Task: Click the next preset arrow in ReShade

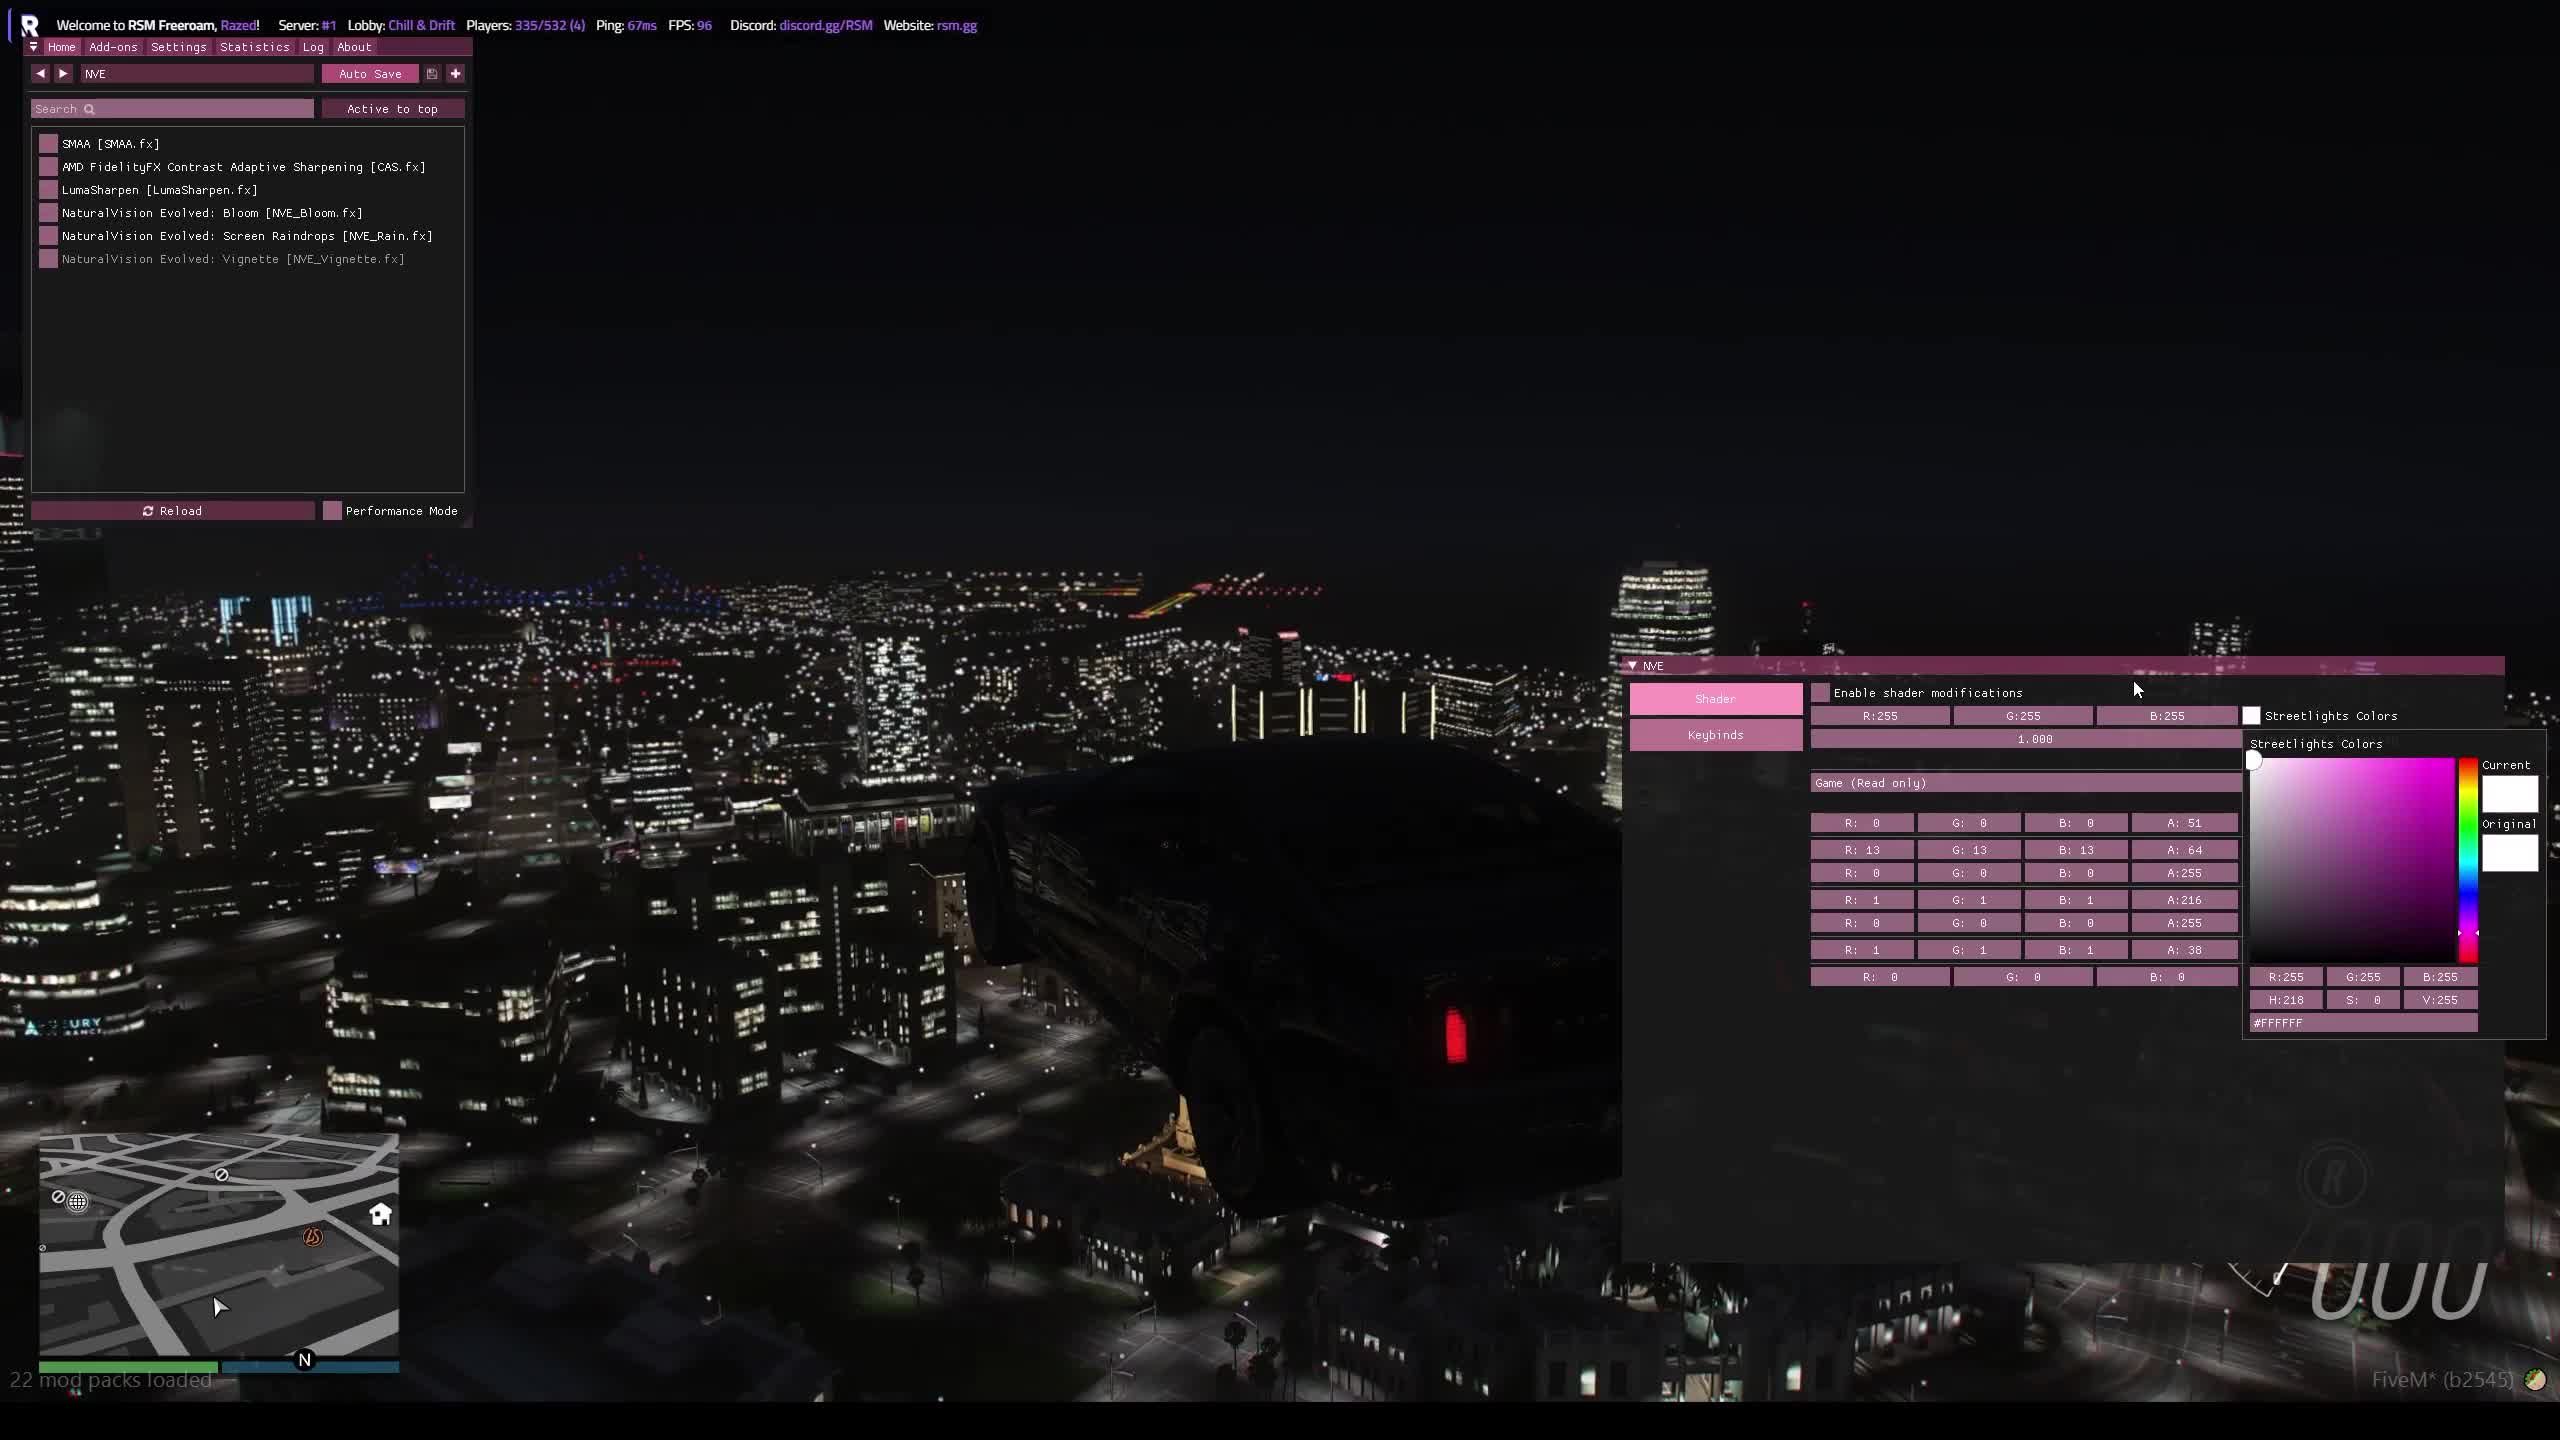Action: click(x=62, y=73)
